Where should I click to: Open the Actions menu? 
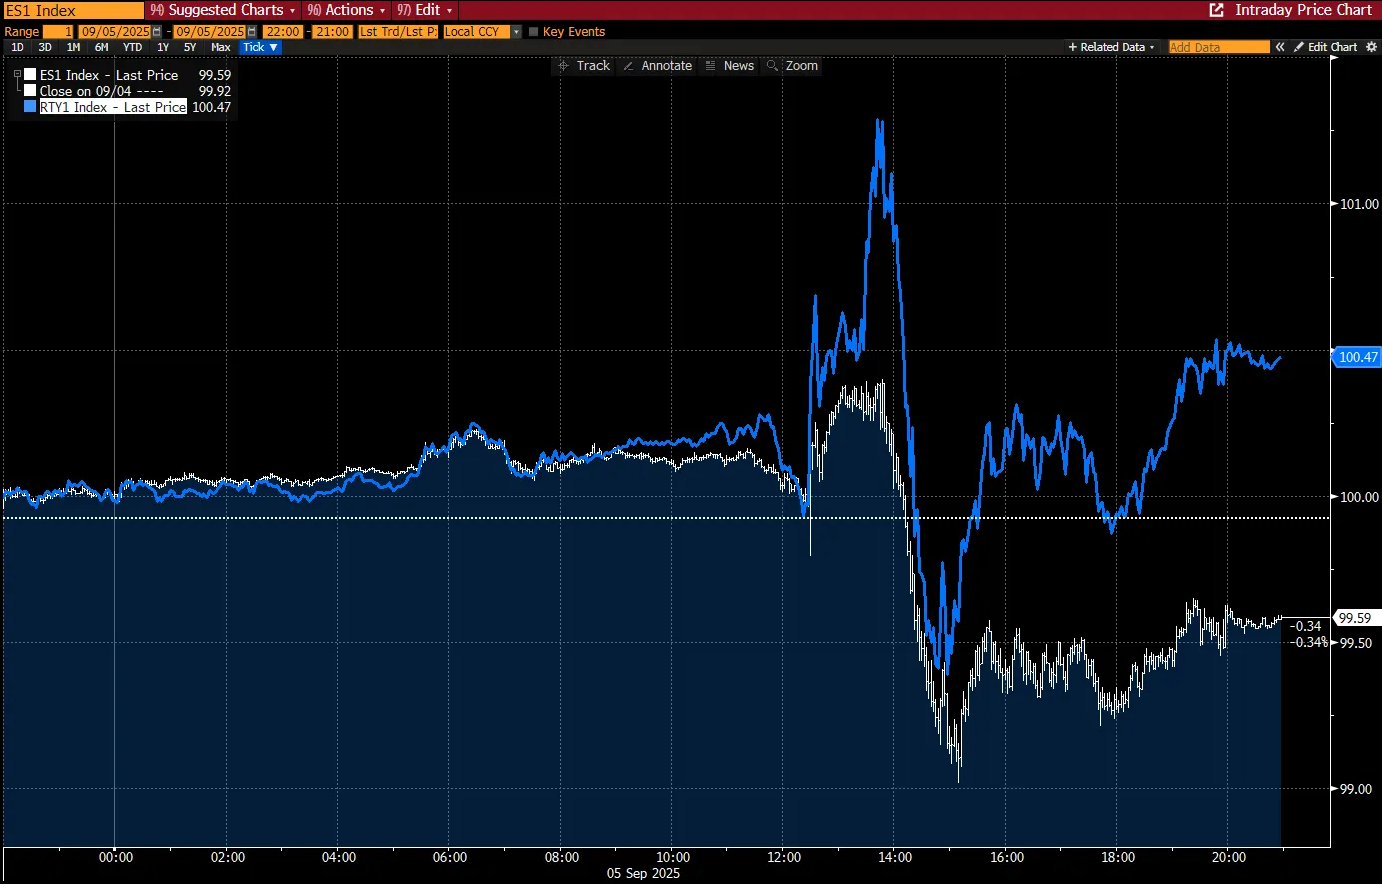click(x=346, y=10)
